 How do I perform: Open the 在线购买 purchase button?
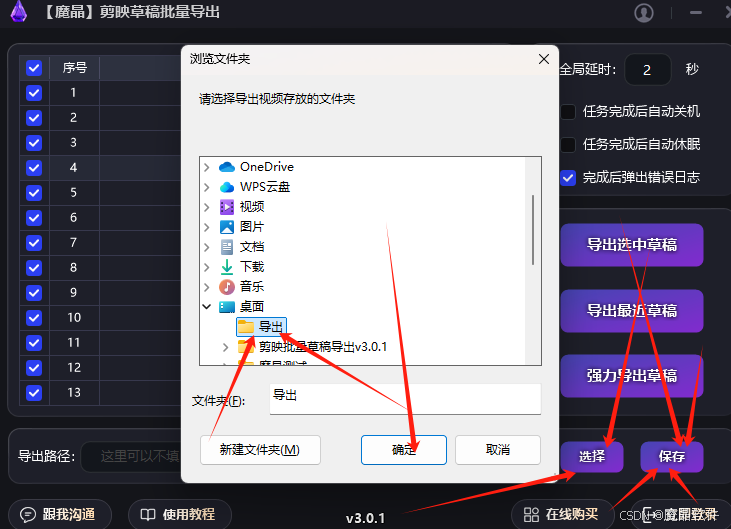point(563,515)
